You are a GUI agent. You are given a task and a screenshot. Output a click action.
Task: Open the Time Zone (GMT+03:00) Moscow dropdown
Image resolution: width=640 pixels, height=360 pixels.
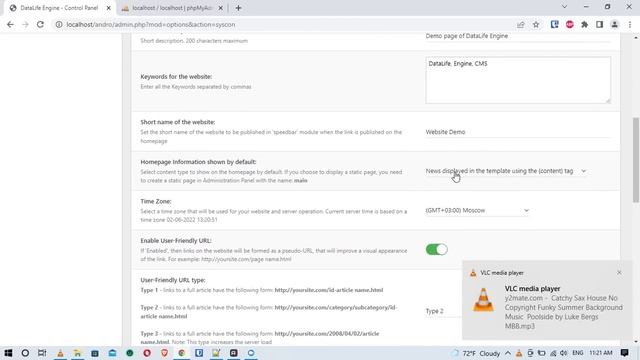tap(477, 210)
